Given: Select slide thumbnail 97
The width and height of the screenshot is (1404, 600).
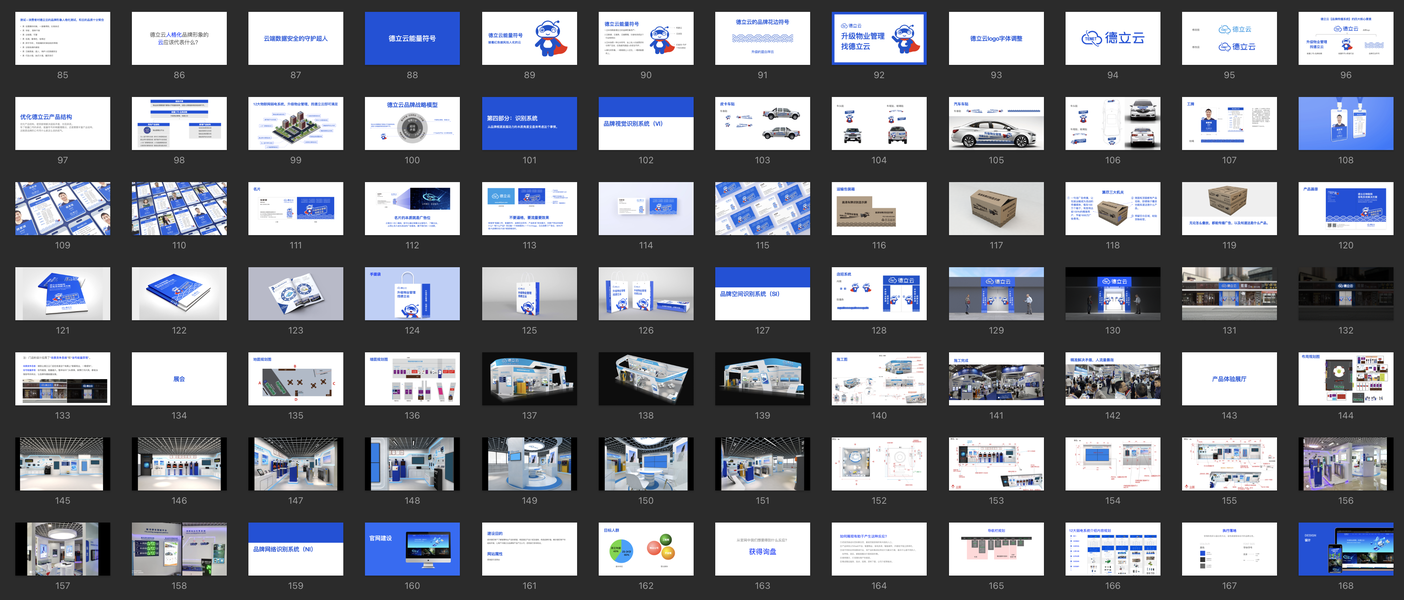Looking at the screenshot, I should [x=63, y=124].
